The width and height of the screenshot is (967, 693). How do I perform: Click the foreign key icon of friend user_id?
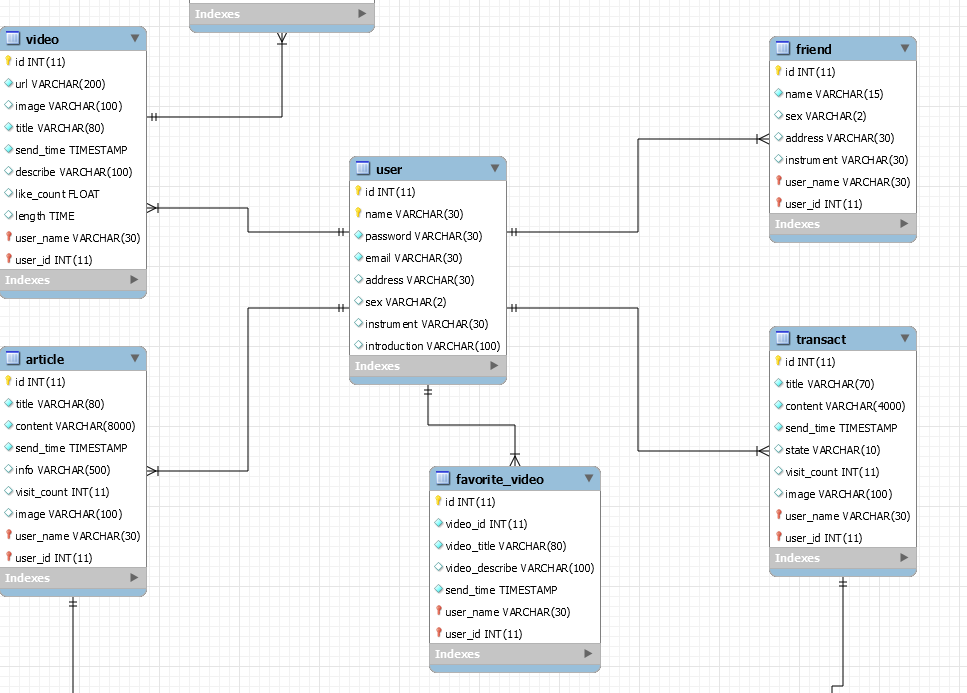[778, 203]
